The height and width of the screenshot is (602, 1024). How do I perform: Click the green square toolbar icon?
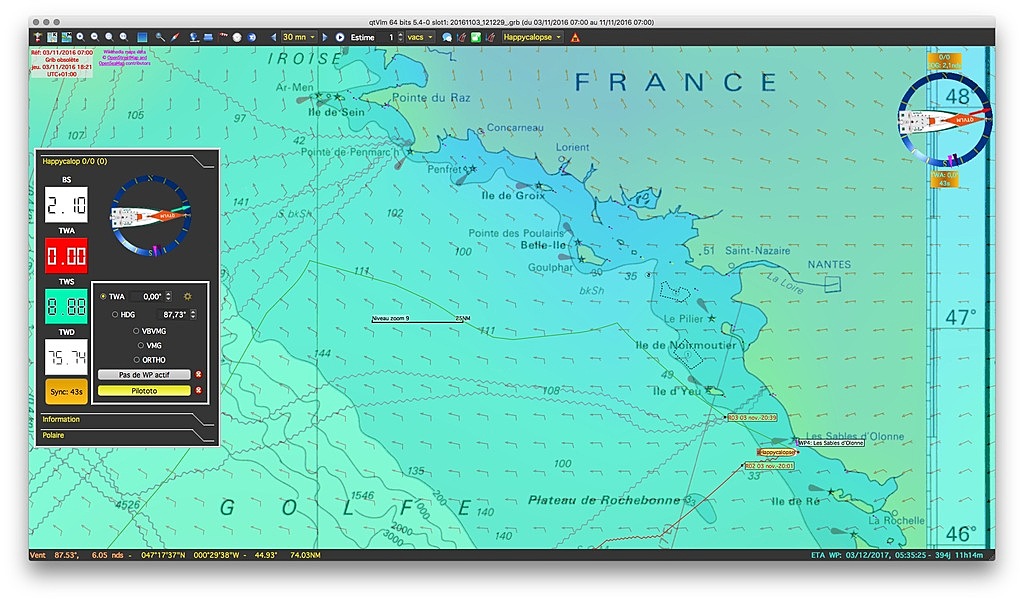click(x=476, y=37)
